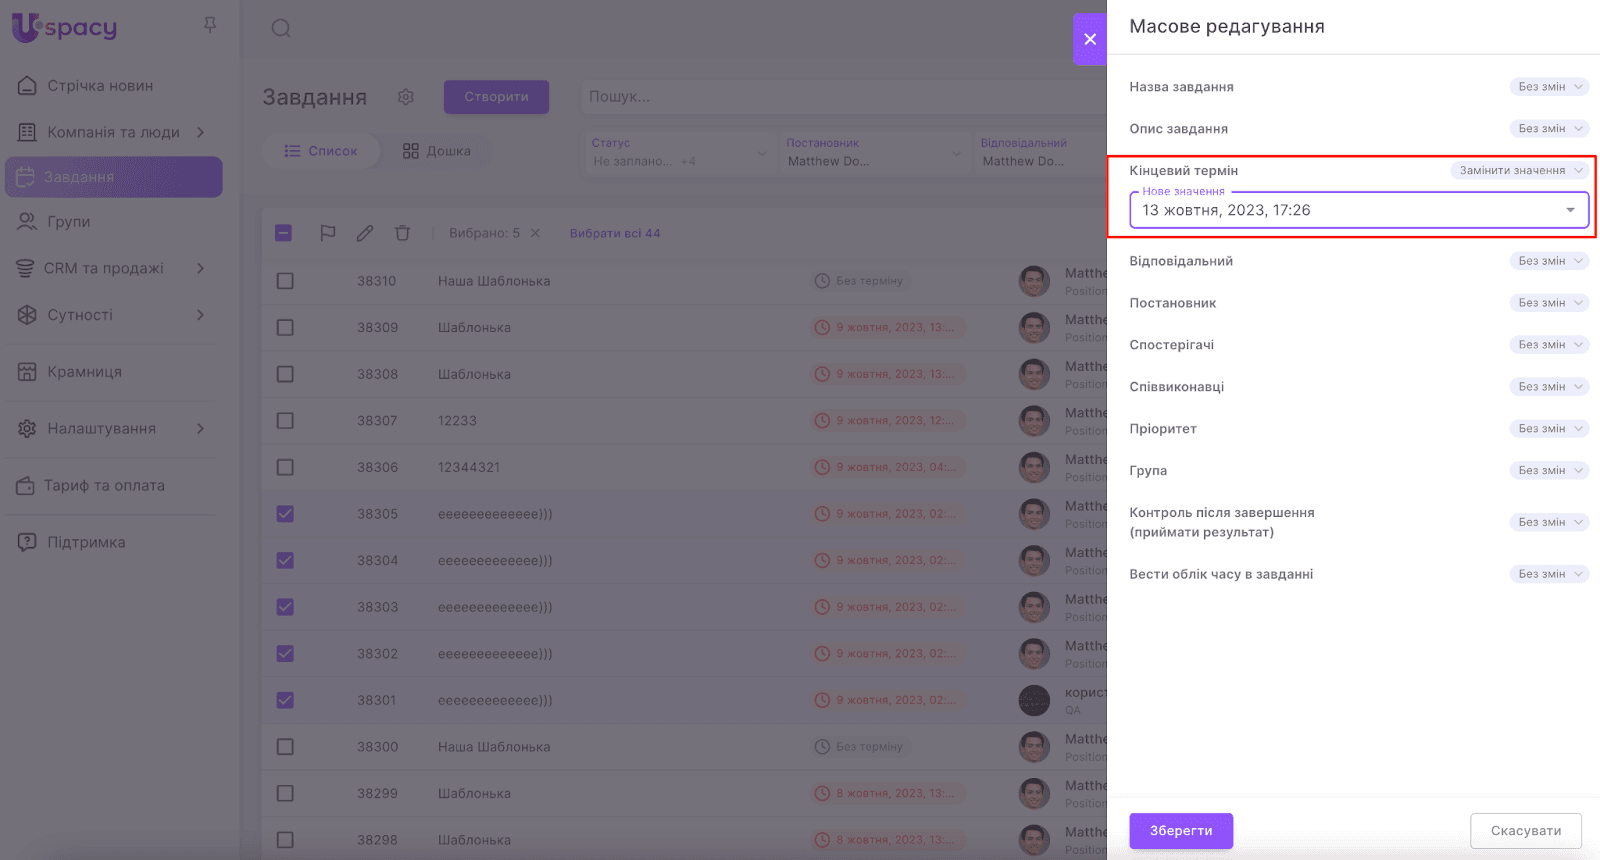Click Налаштування gear icon in sidebar
This screenshot has width=1600, height=860.
click(27, 429)
